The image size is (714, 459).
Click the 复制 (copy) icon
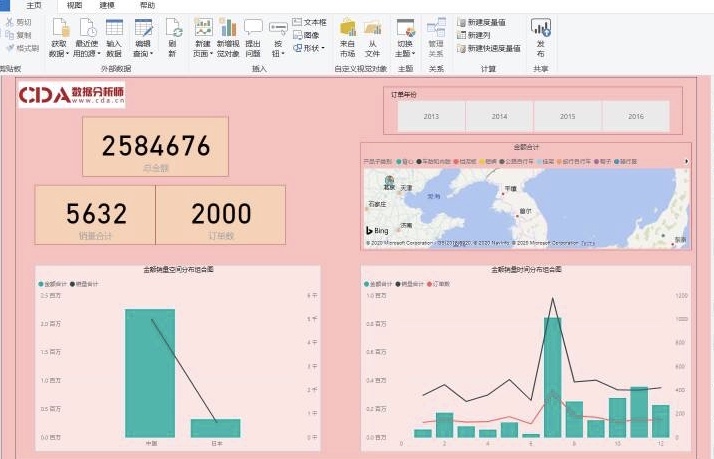pyautogui.click(x=9, y=35)
